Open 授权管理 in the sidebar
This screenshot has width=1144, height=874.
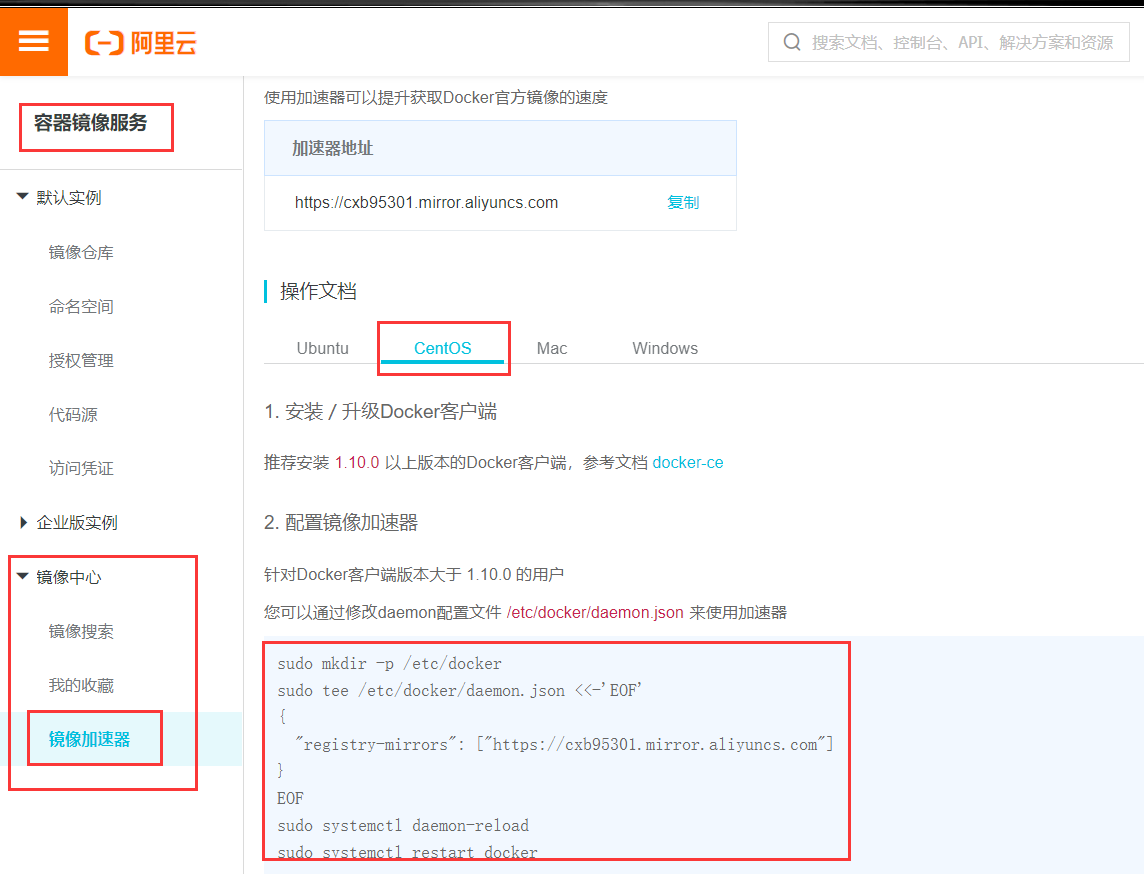[81, 360]
